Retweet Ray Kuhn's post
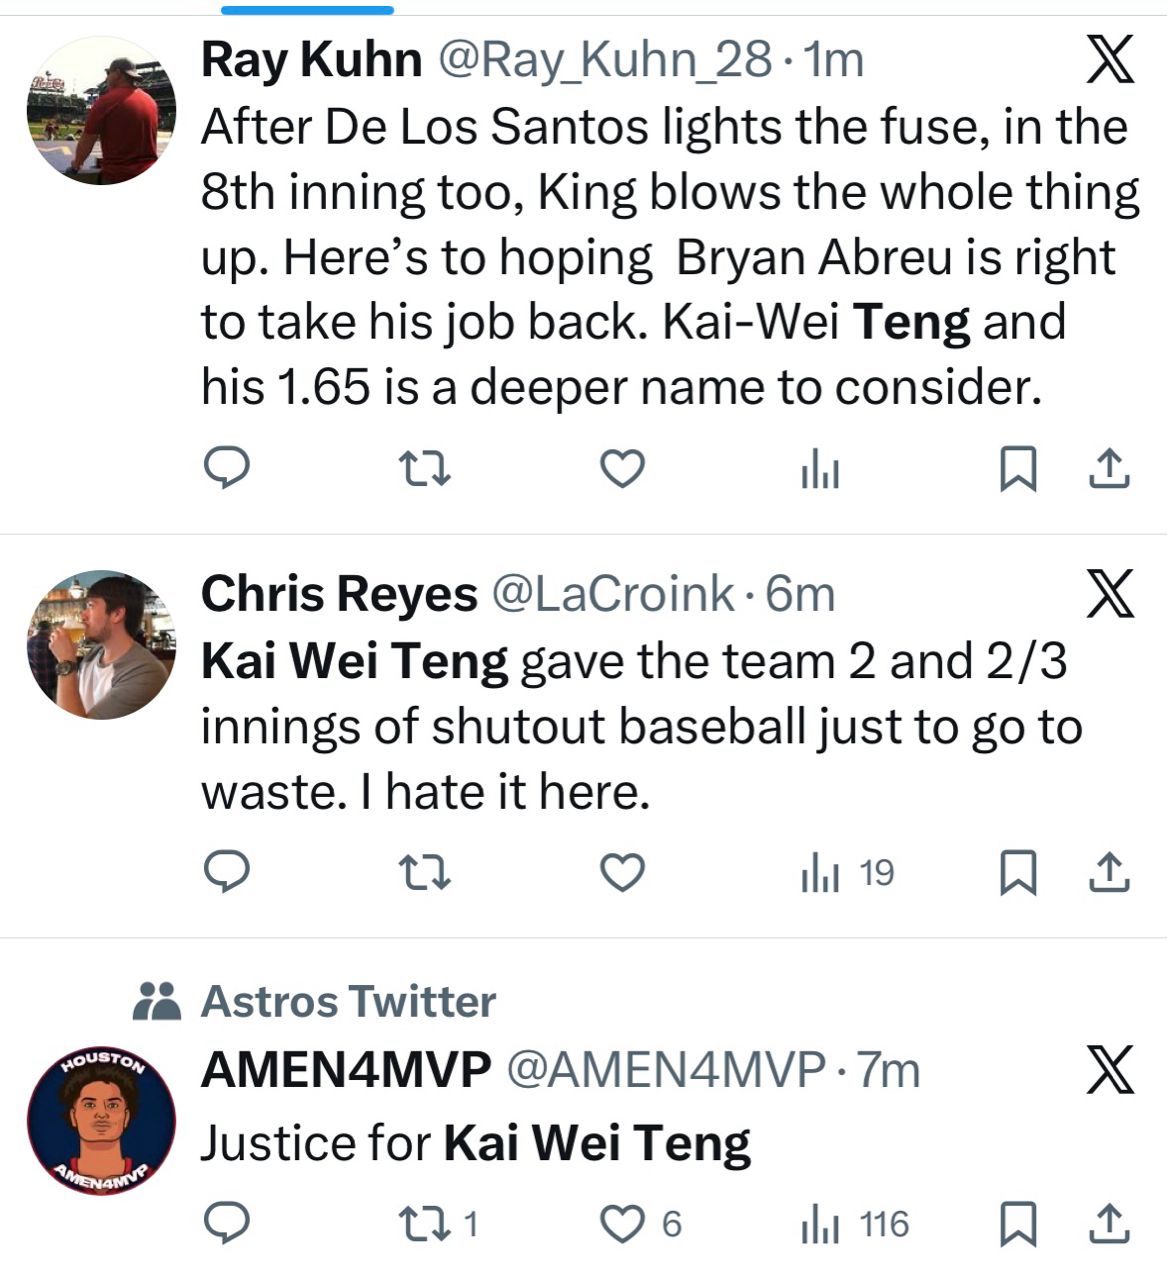The height and width of the screenshot is (1280, 1168). pos(424,468)
